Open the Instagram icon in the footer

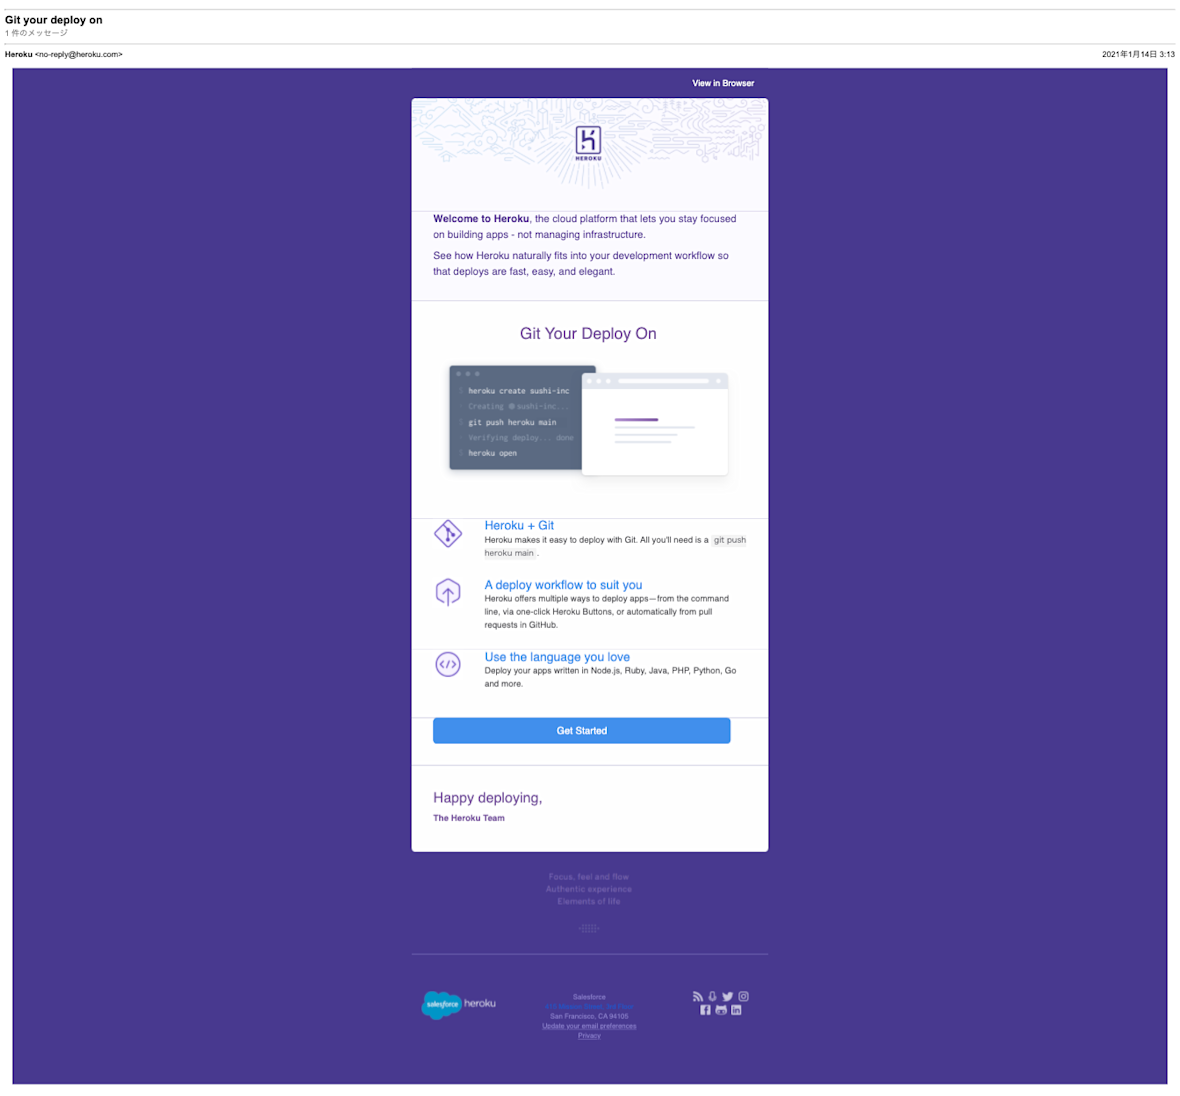(x=744, y=997)
